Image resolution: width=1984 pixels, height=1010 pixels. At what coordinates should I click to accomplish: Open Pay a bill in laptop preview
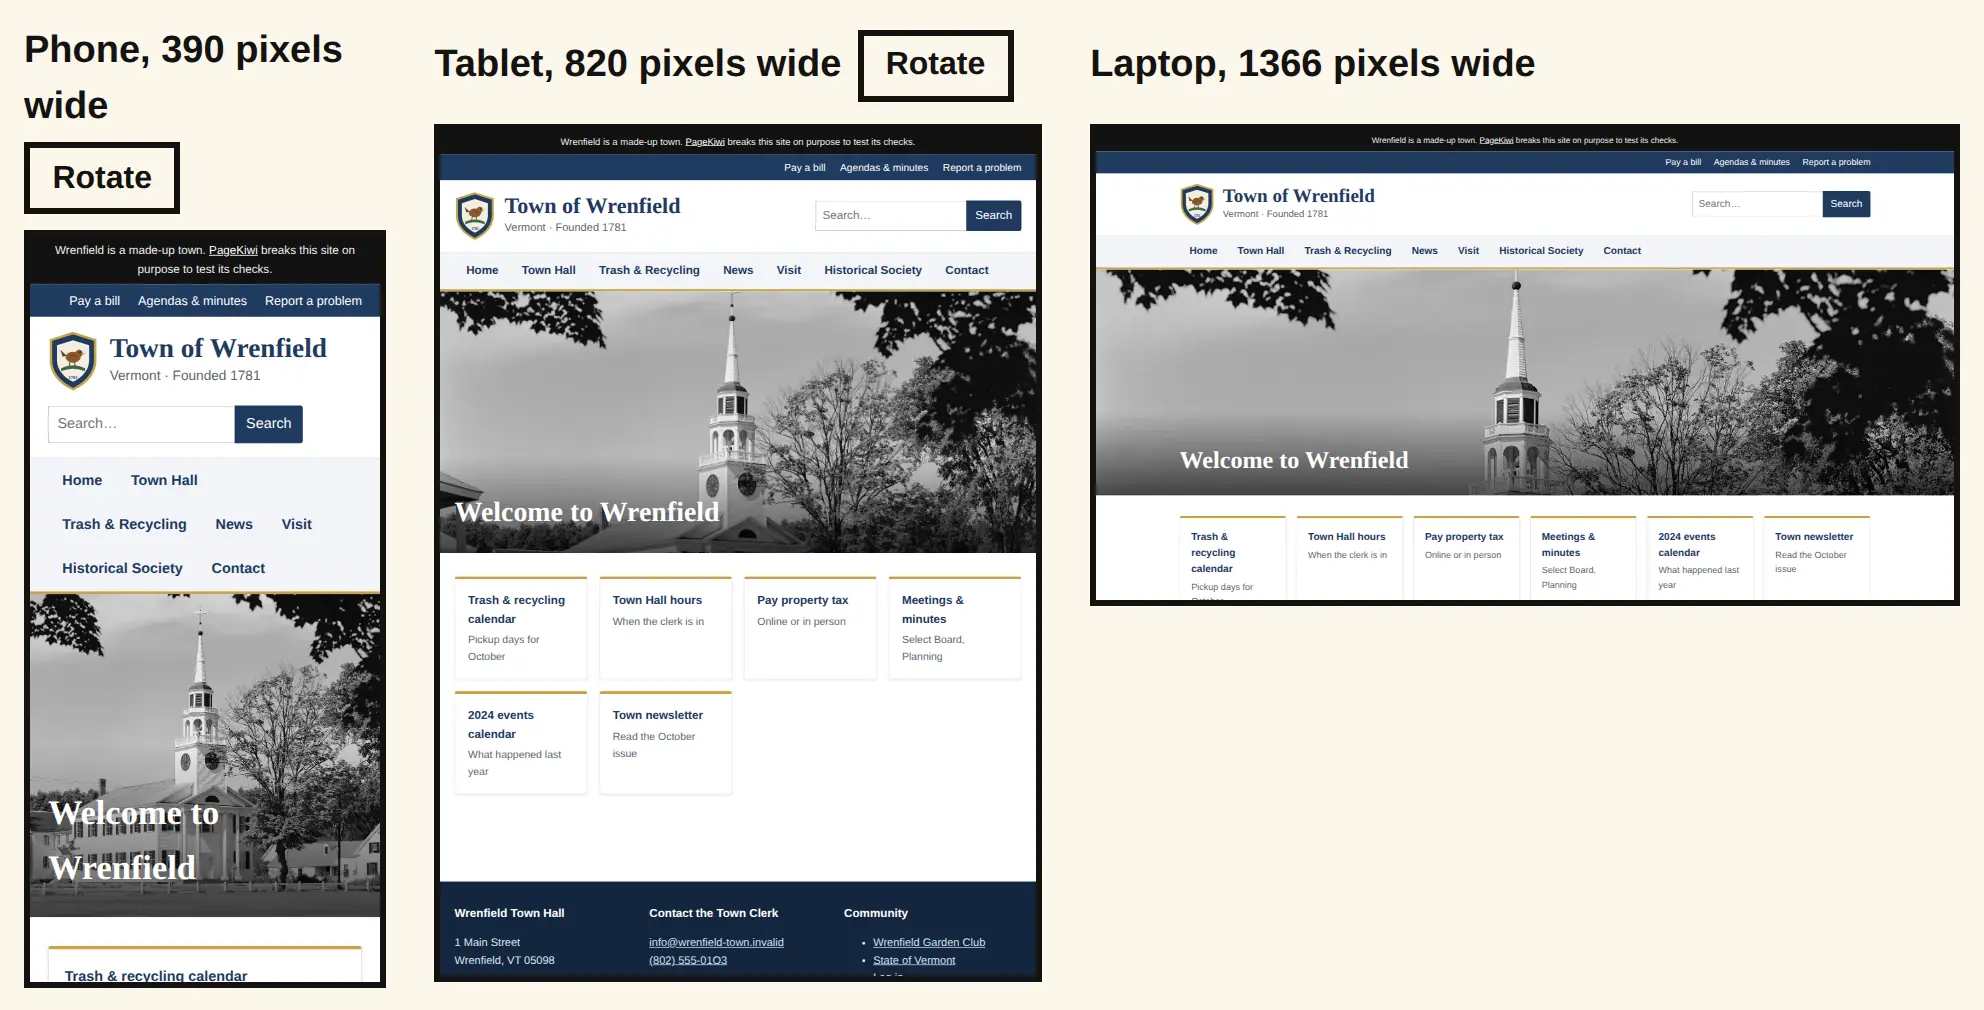(x=1683, y=162)
